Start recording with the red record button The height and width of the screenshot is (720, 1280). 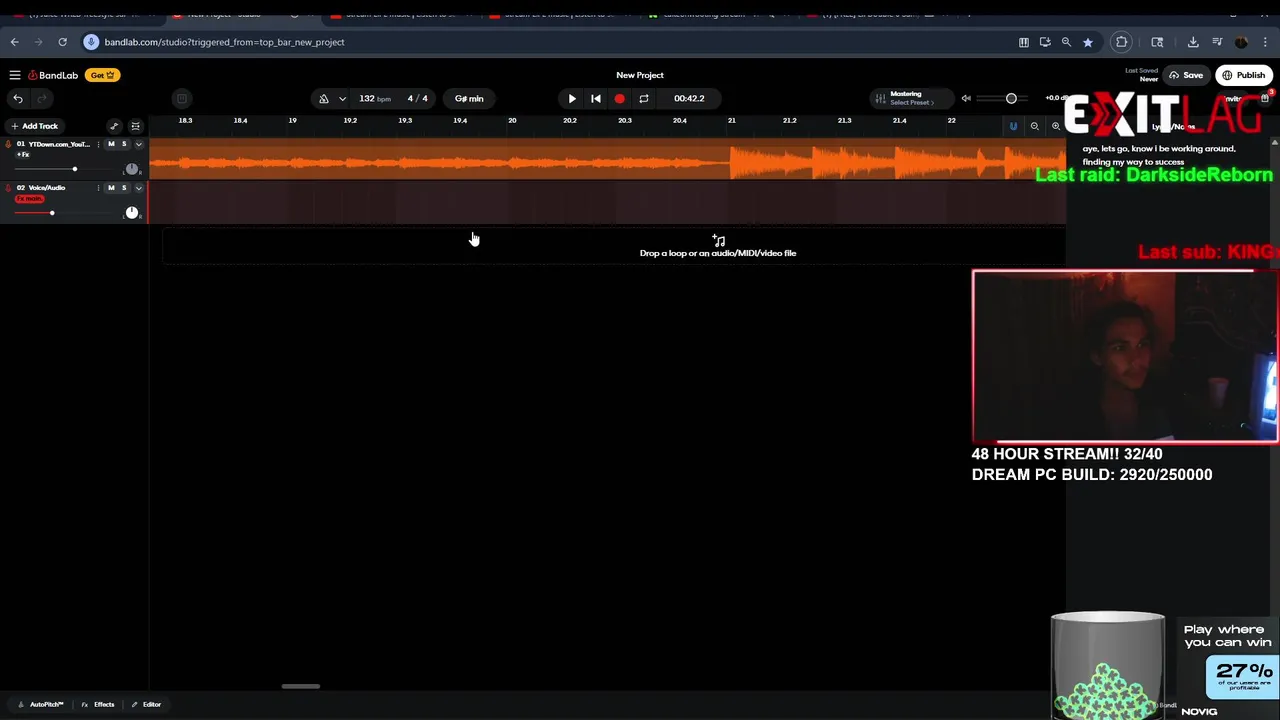click(619, 99)
